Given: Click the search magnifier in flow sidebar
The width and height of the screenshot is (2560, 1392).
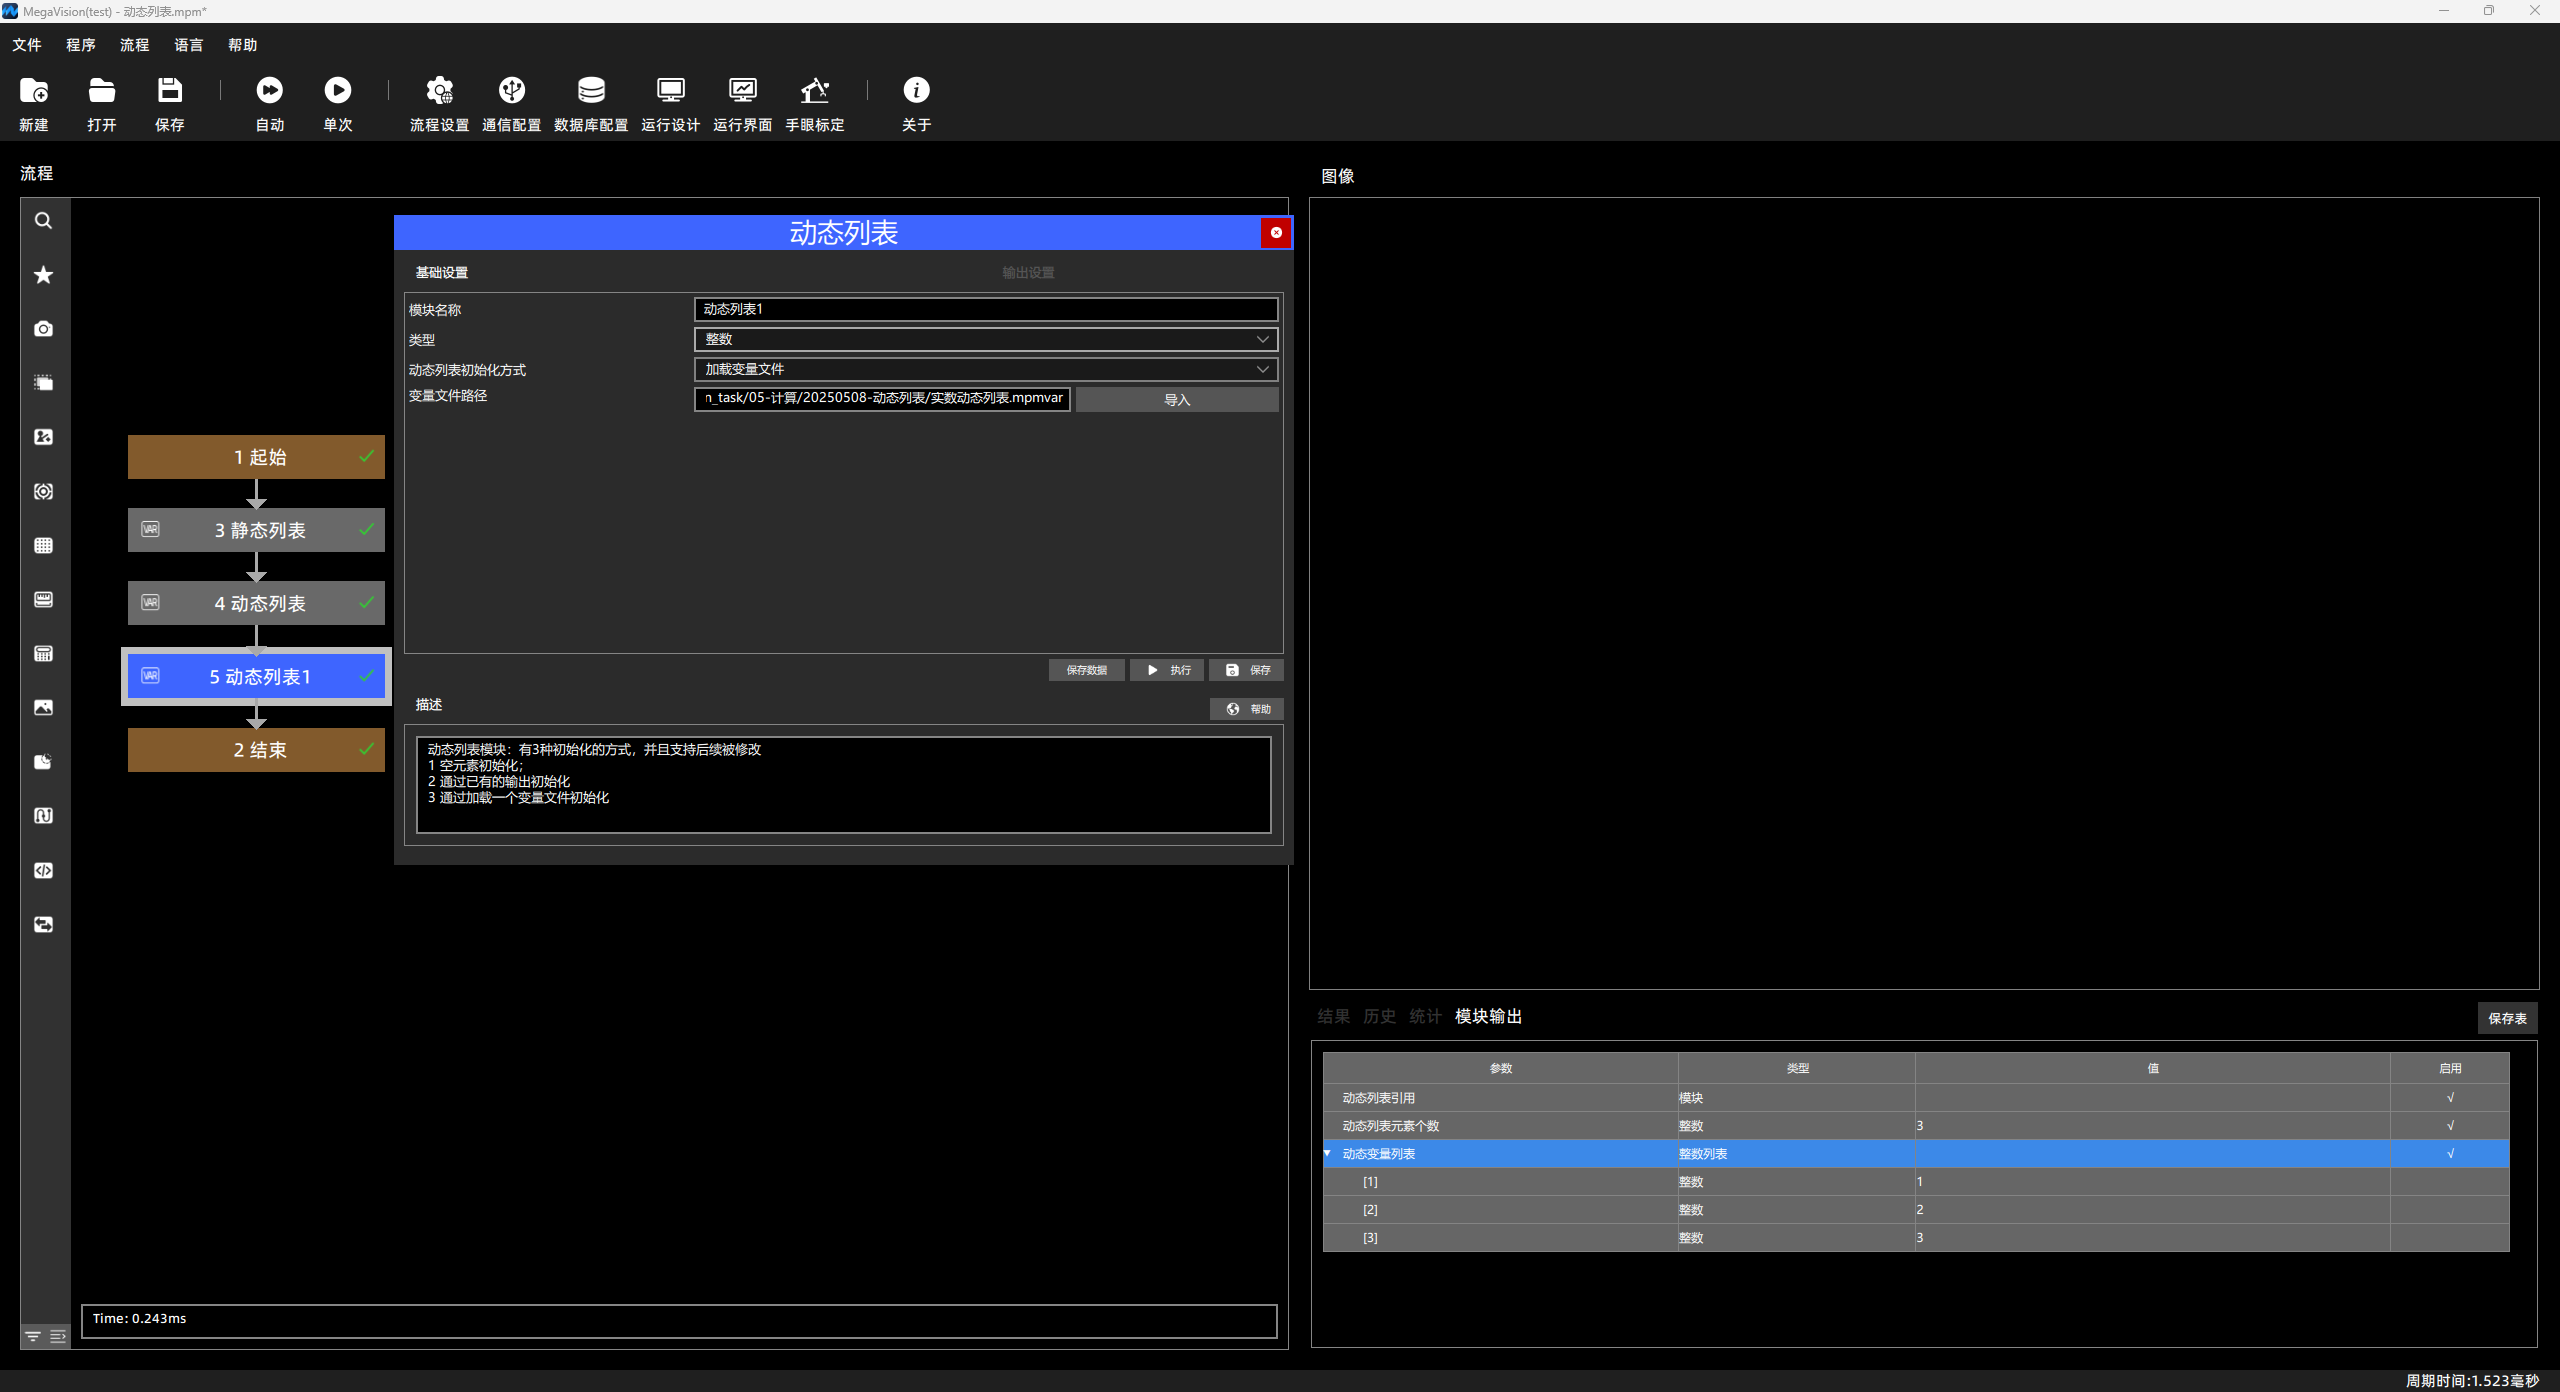Looking at the screenshot, I should click(x=44, y=221).
